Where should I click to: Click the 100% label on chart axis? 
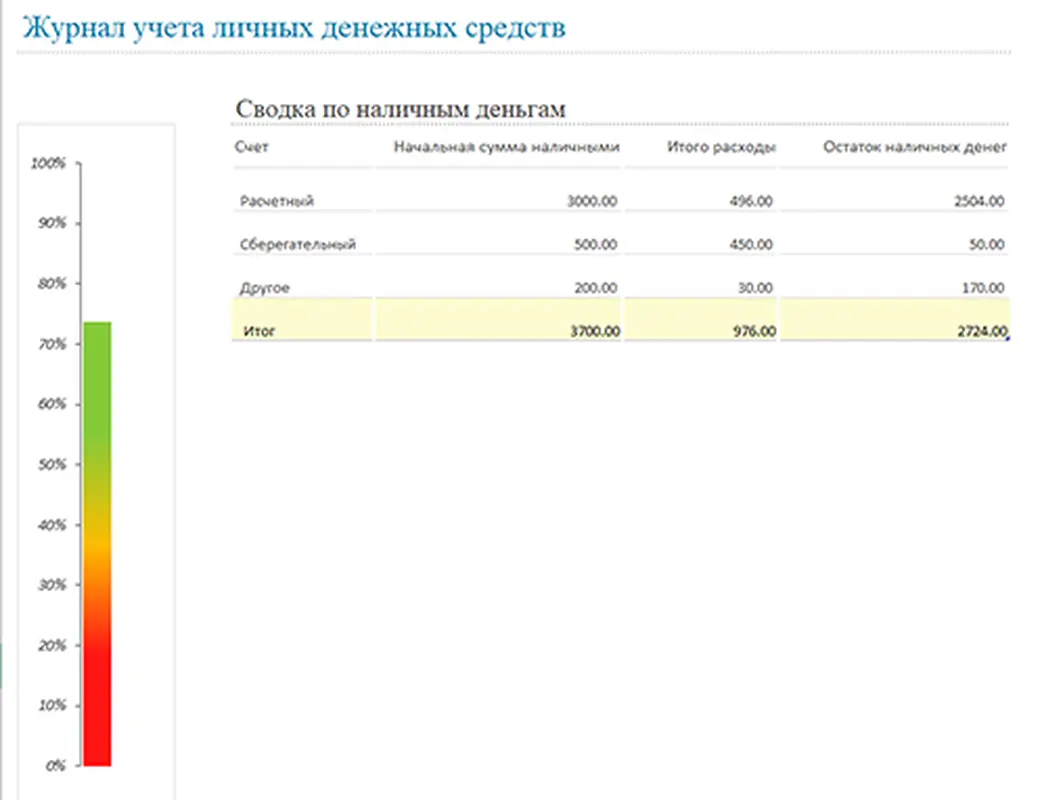click(48, 163)
